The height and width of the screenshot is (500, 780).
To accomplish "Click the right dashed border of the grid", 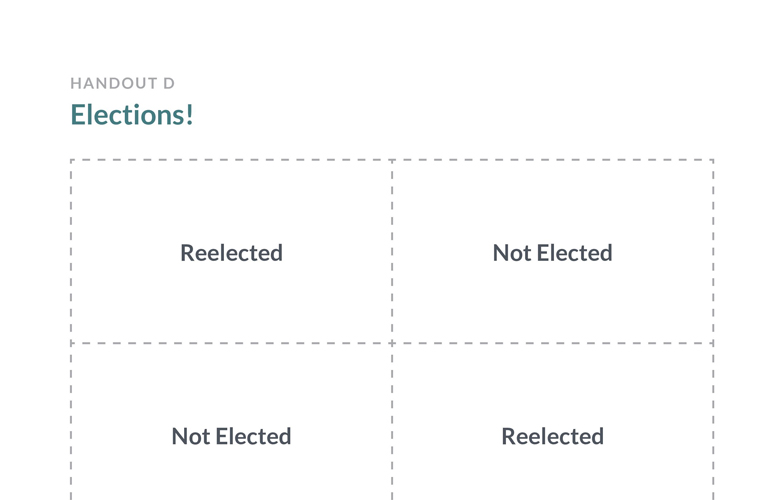I will (x=713, y=250).
